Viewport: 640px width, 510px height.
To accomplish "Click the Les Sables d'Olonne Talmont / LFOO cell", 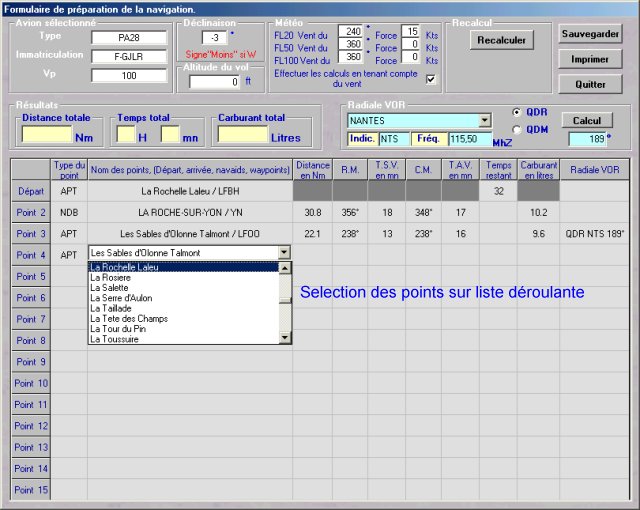I will pyautogui.click(x=190, y=234).
